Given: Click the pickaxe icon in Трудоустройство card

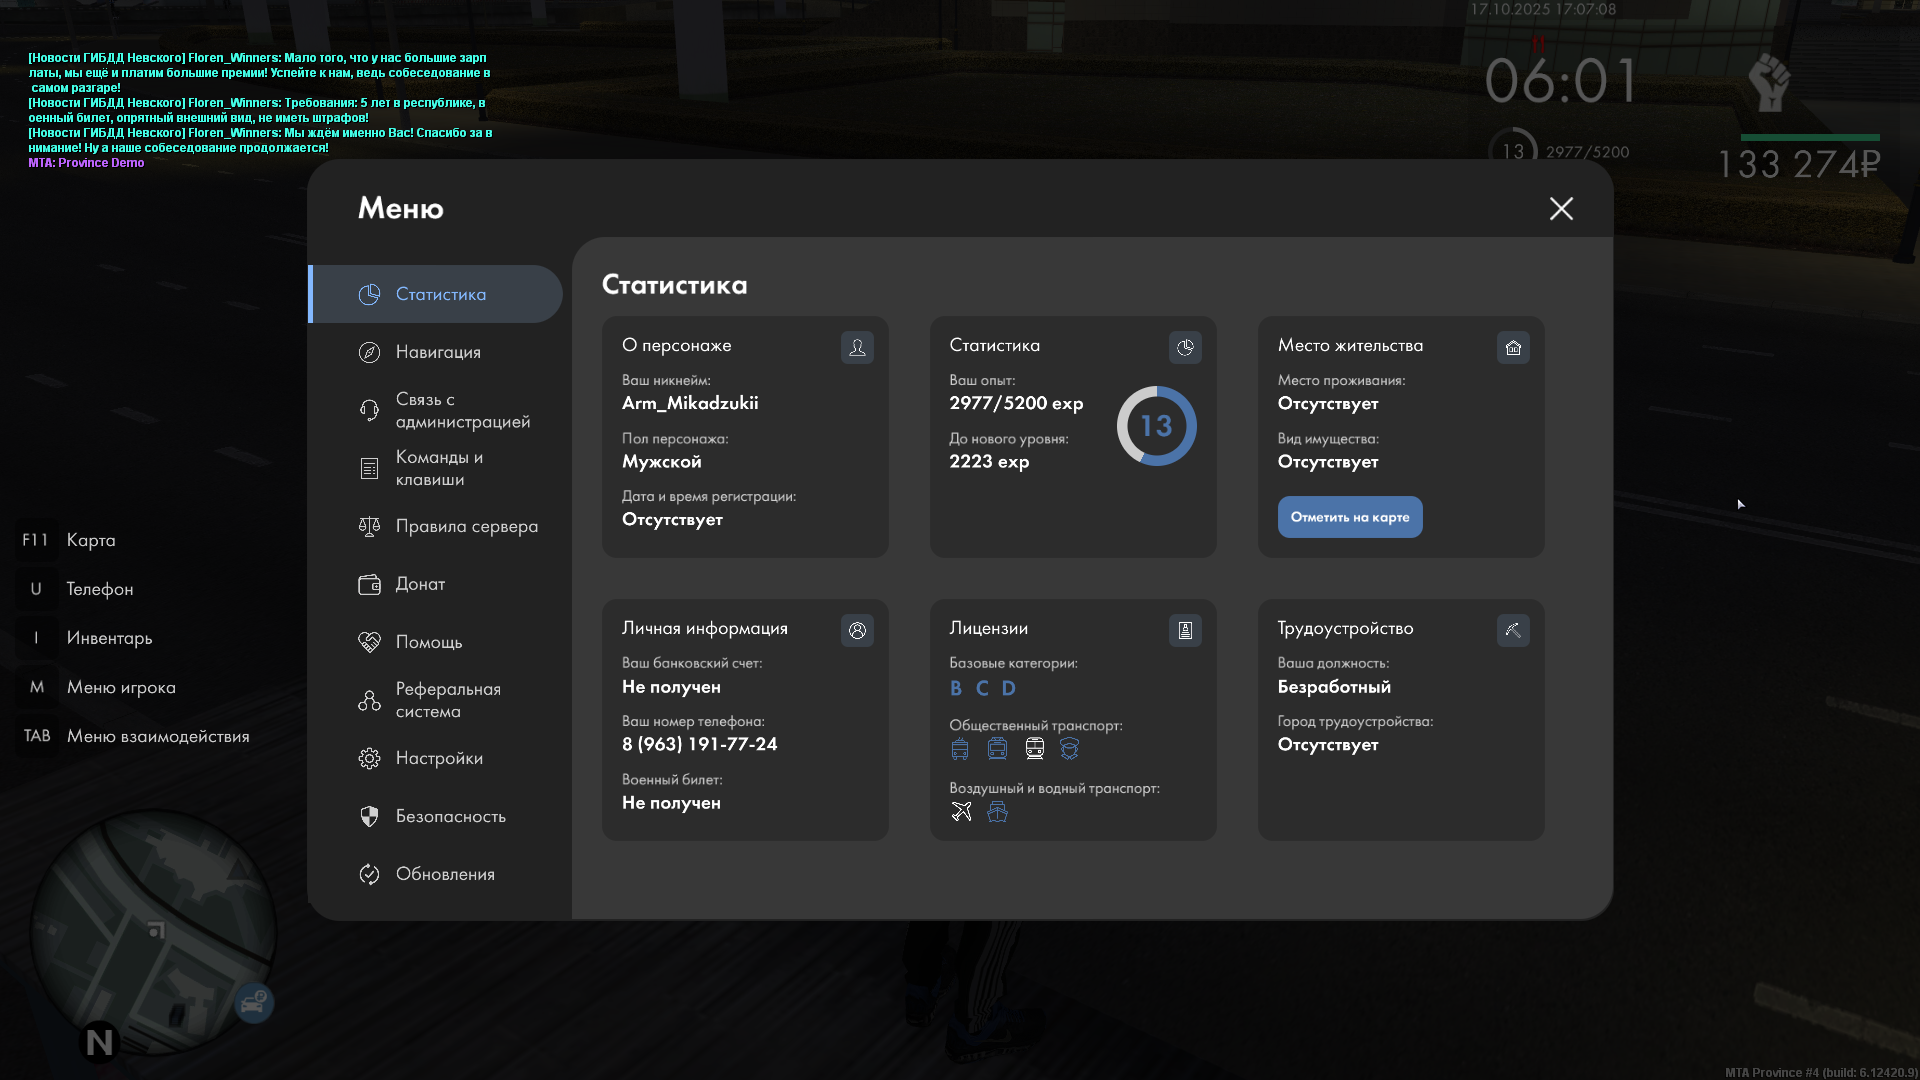Looking at the screenshot, I should pos(1513,630).
